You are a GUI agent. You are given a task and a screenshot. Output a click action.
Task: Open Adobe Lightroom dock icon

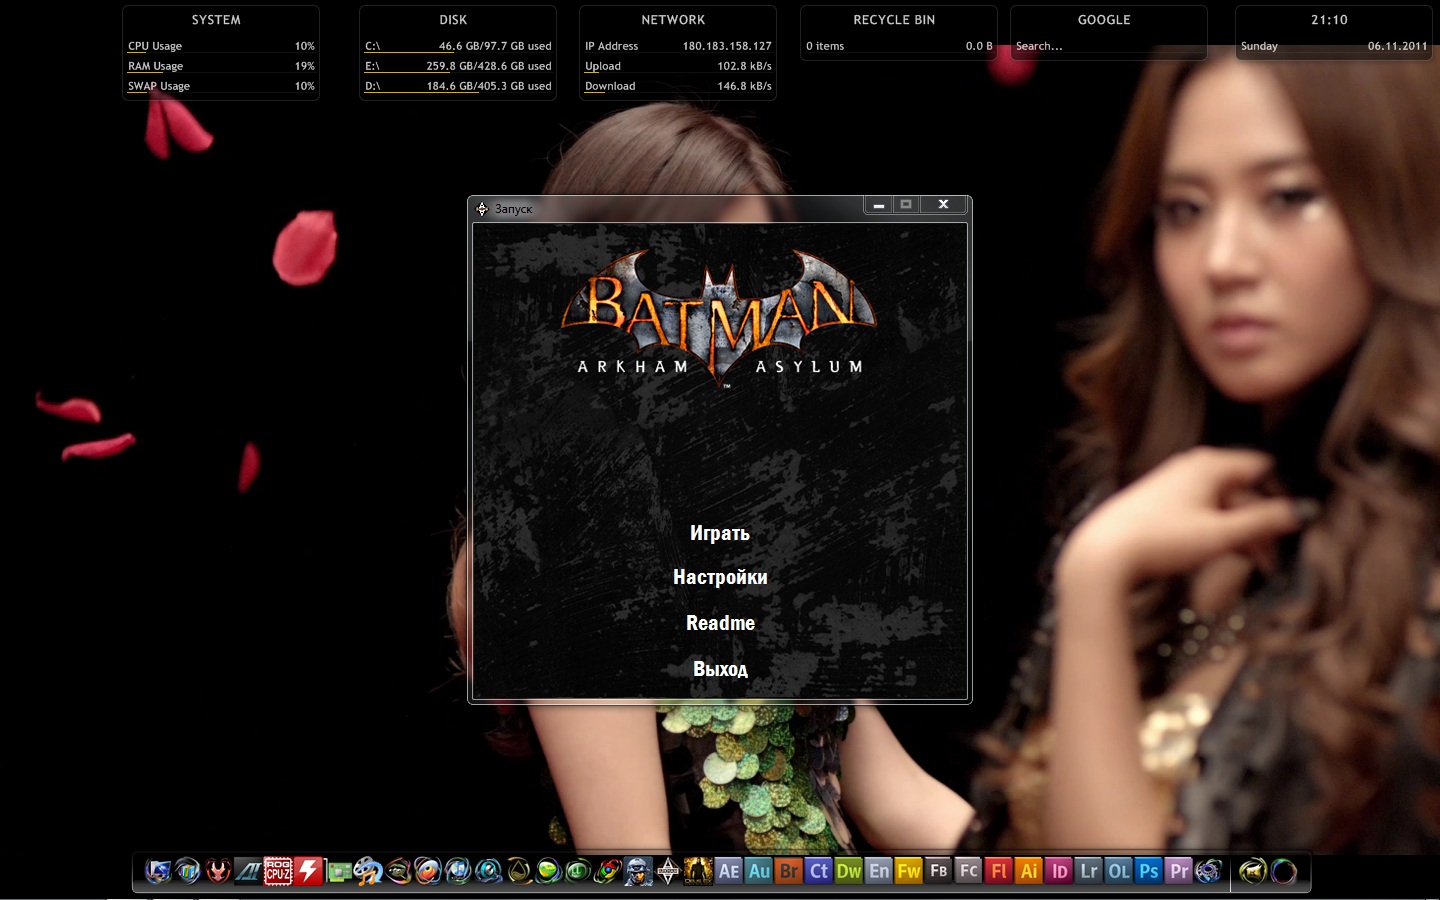1089,871
